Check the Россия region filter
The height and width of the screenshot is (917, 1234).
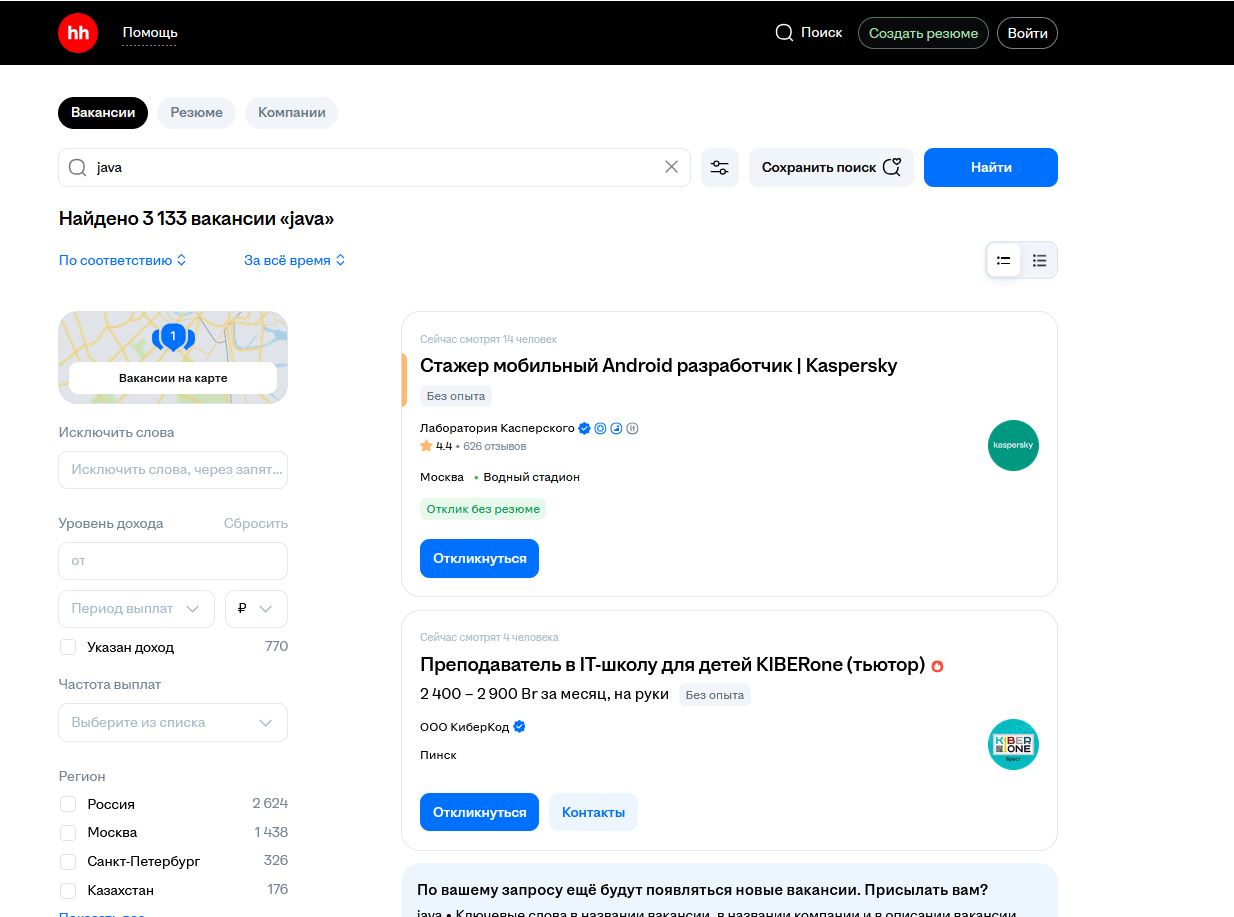[68, 804]
